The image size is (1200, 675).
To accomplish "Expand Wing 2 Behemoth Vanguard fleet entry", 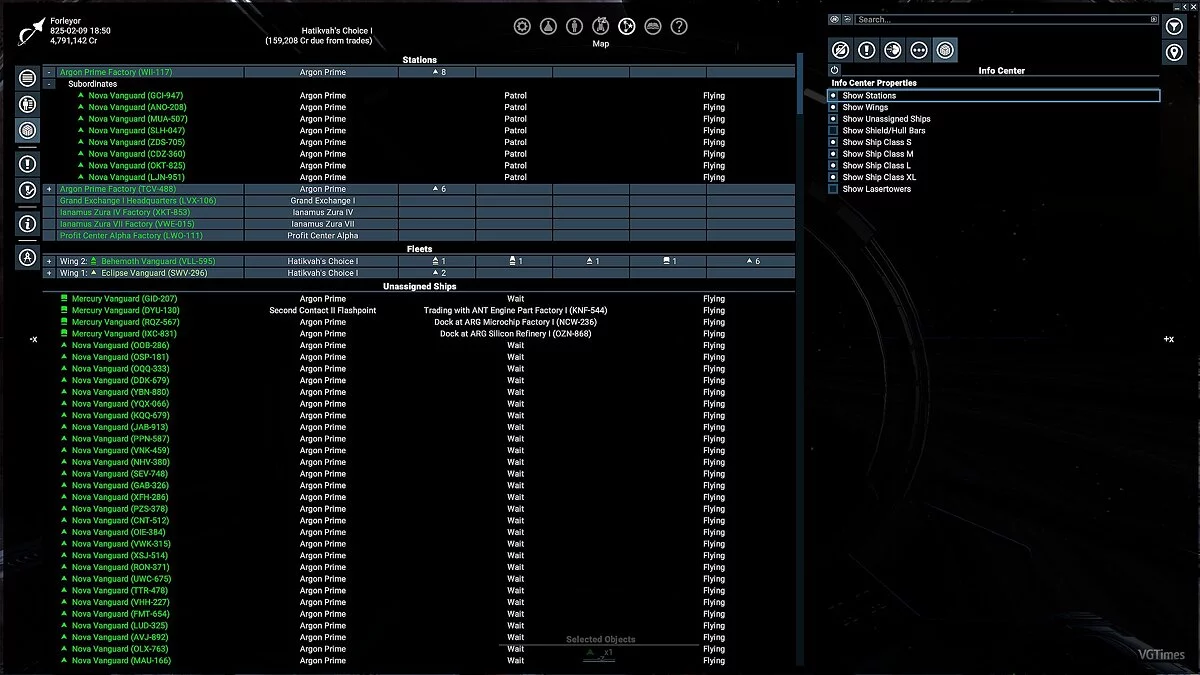I will (47, 260).
